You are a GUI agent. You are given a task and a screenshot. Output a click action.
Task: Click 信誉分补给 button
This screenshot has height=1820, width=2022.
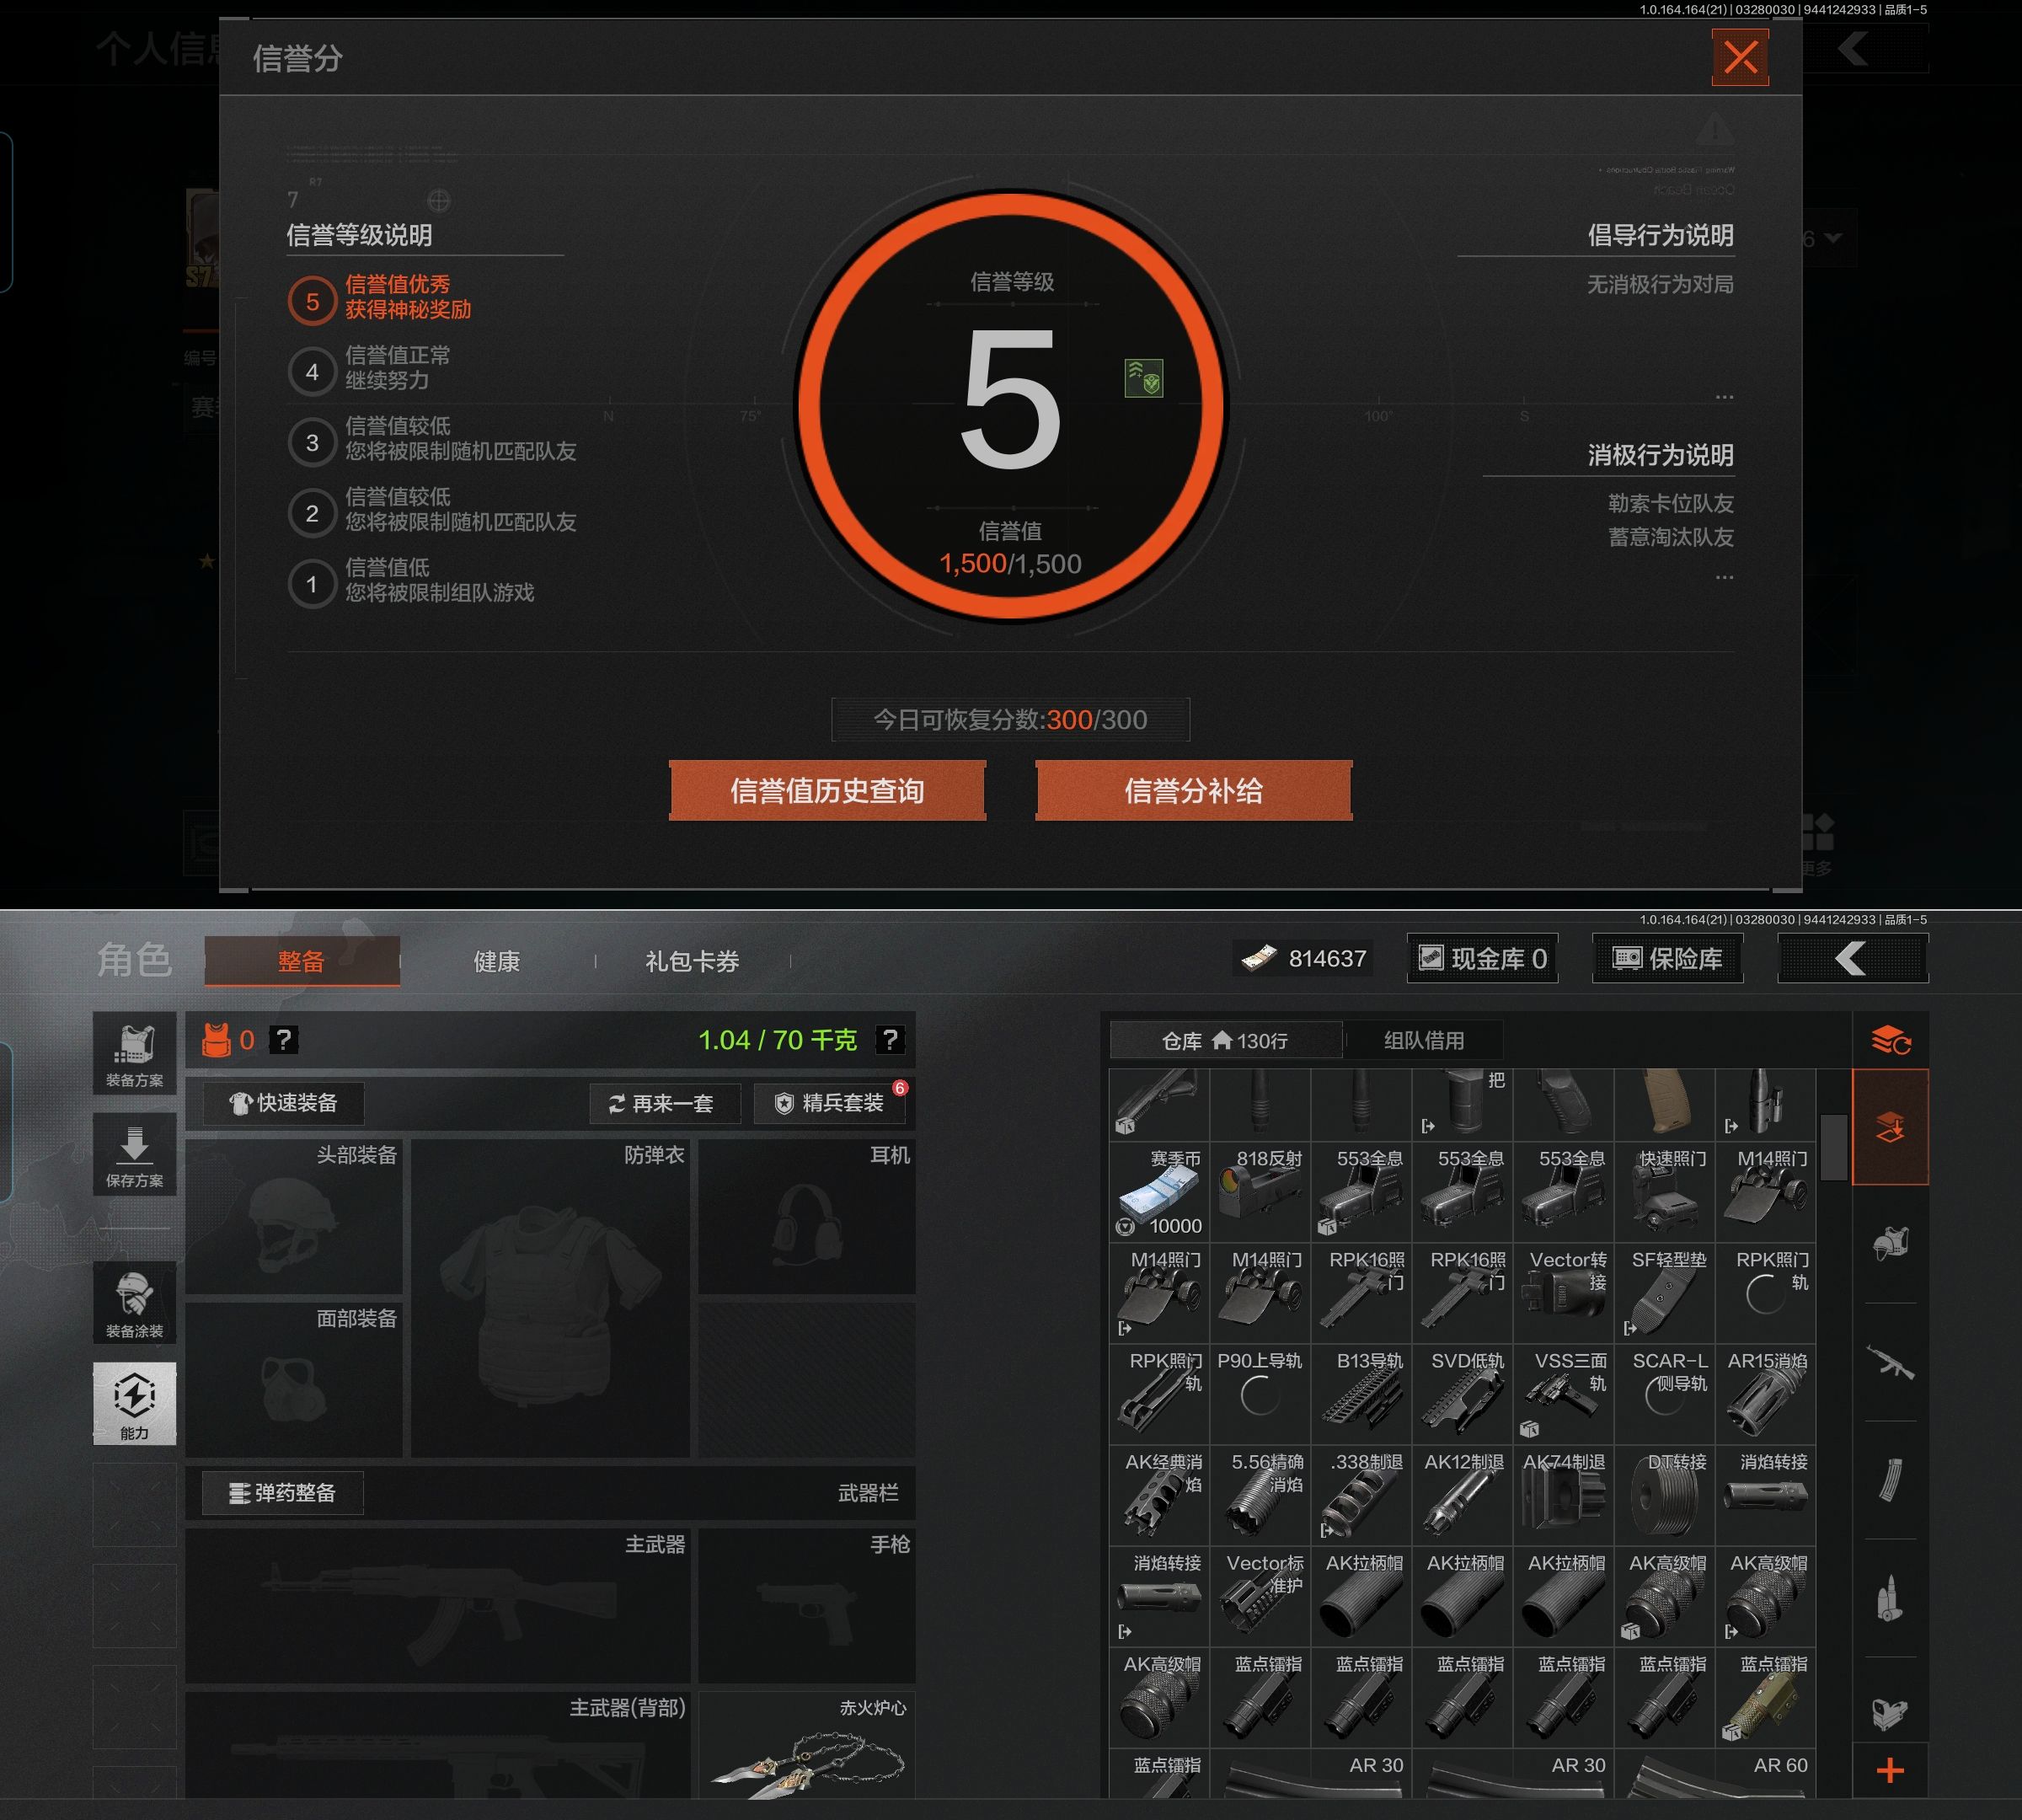click(x=1193, y=791)
